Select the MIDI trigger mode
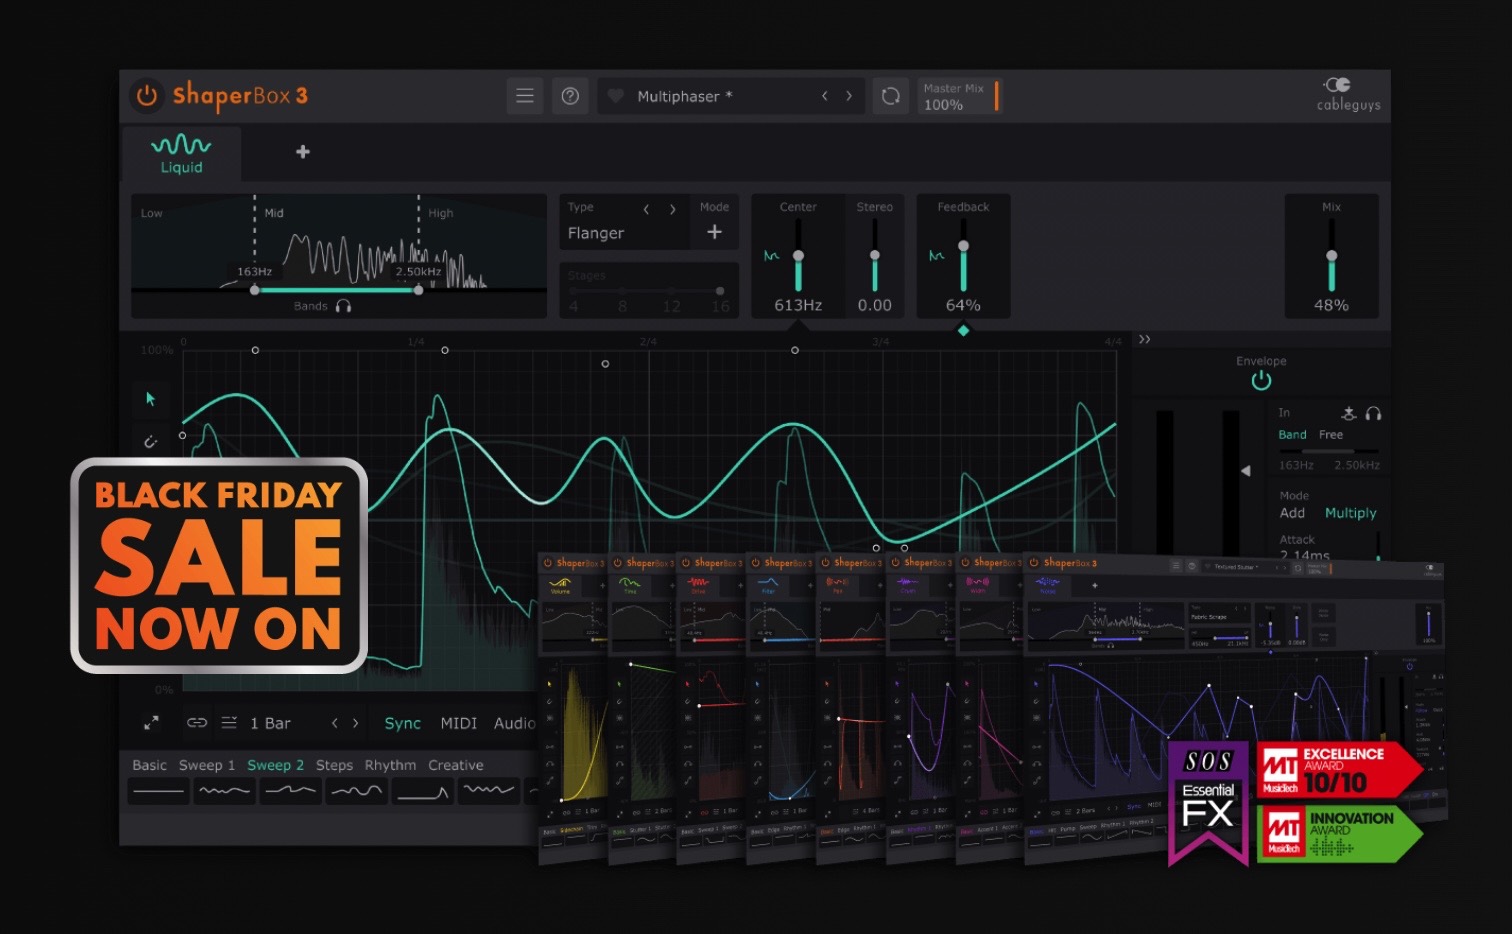The image size is (1512, 934). [458, 723]
